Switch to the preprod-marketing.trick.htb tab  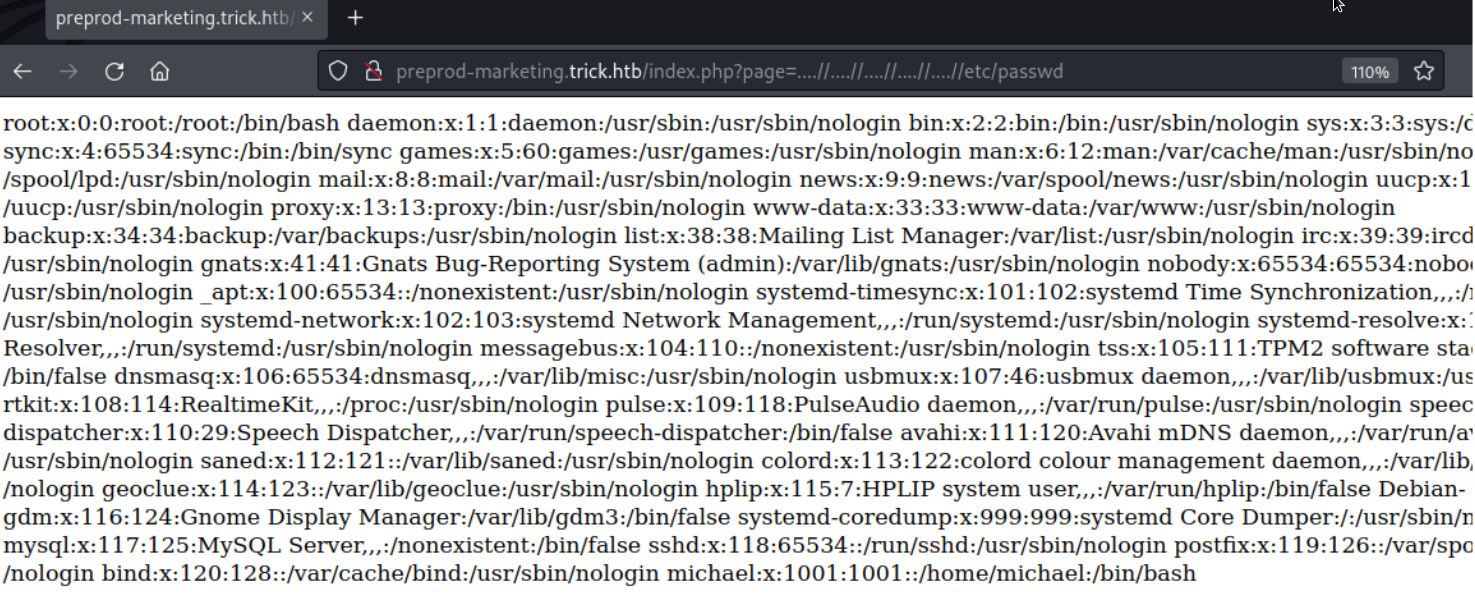[x=170, y=17]
